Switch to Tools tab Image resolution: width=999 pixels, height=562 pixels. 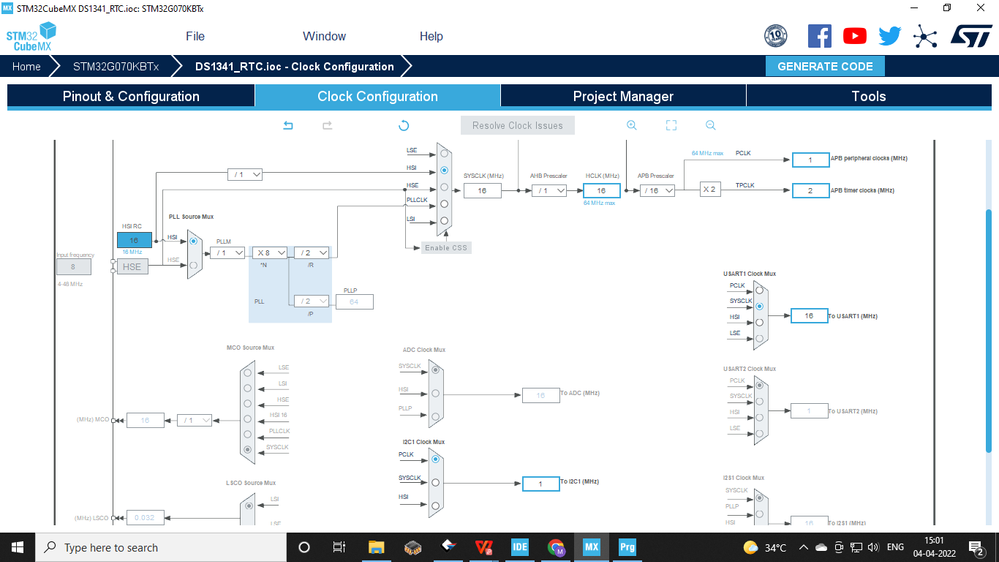869,96
